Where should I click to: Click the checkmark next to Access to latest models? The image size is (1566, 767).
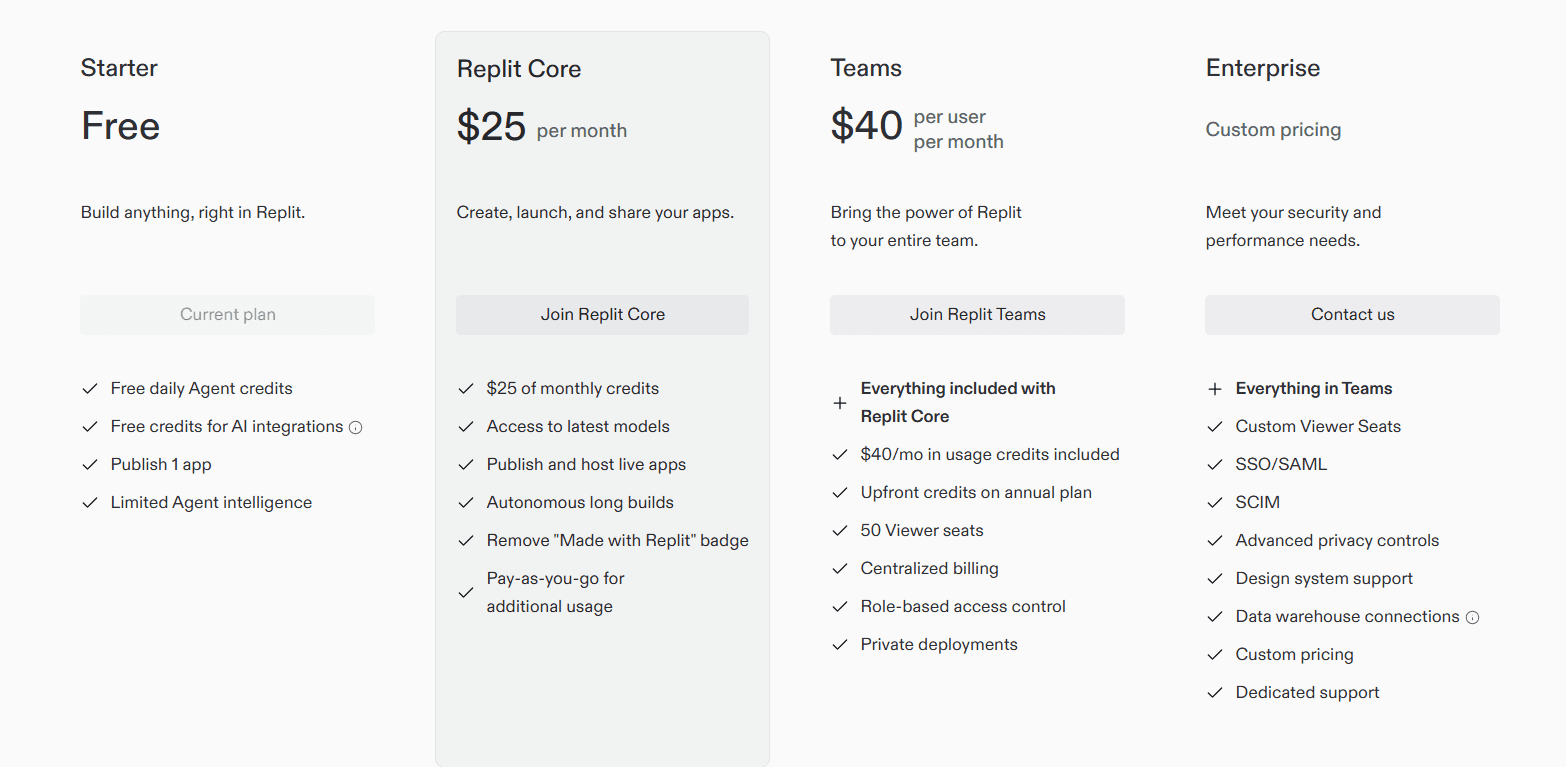click(x=465, y=426)
